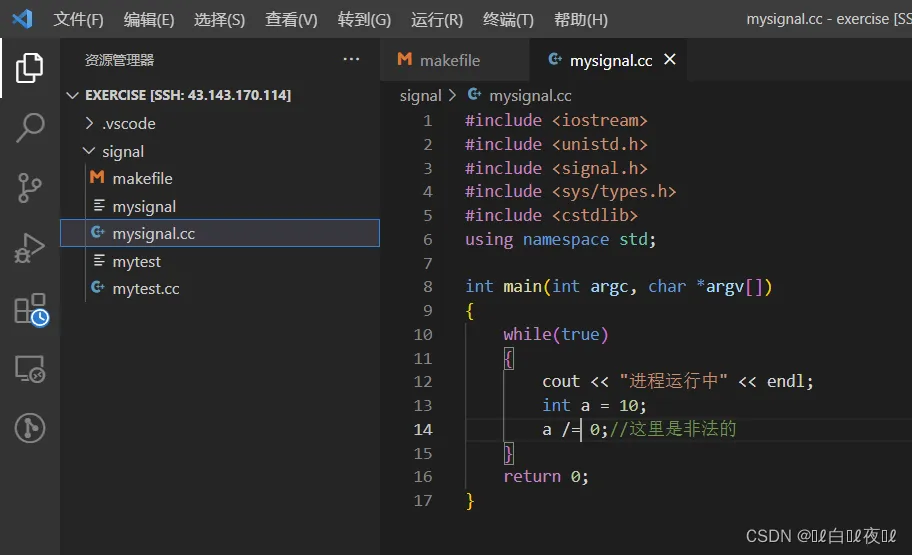Open the Explorer view in activity bar

click(x=29, y=68)
